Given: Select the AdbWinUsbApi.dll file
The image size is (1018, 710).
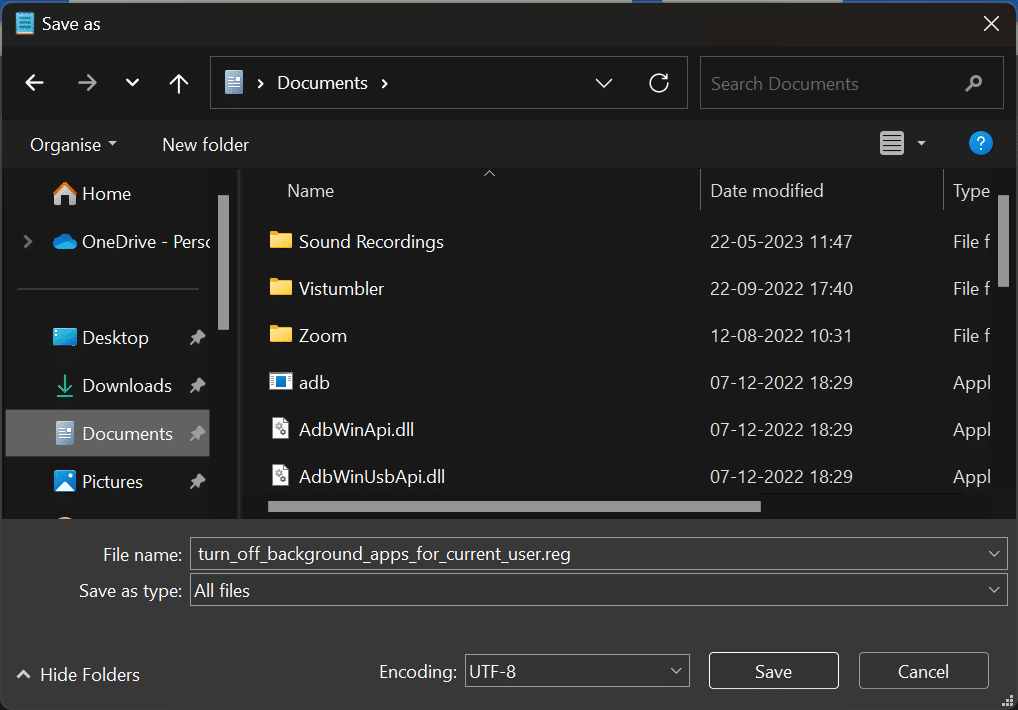Looking at the screenshot, I should [x=371, y=476].
